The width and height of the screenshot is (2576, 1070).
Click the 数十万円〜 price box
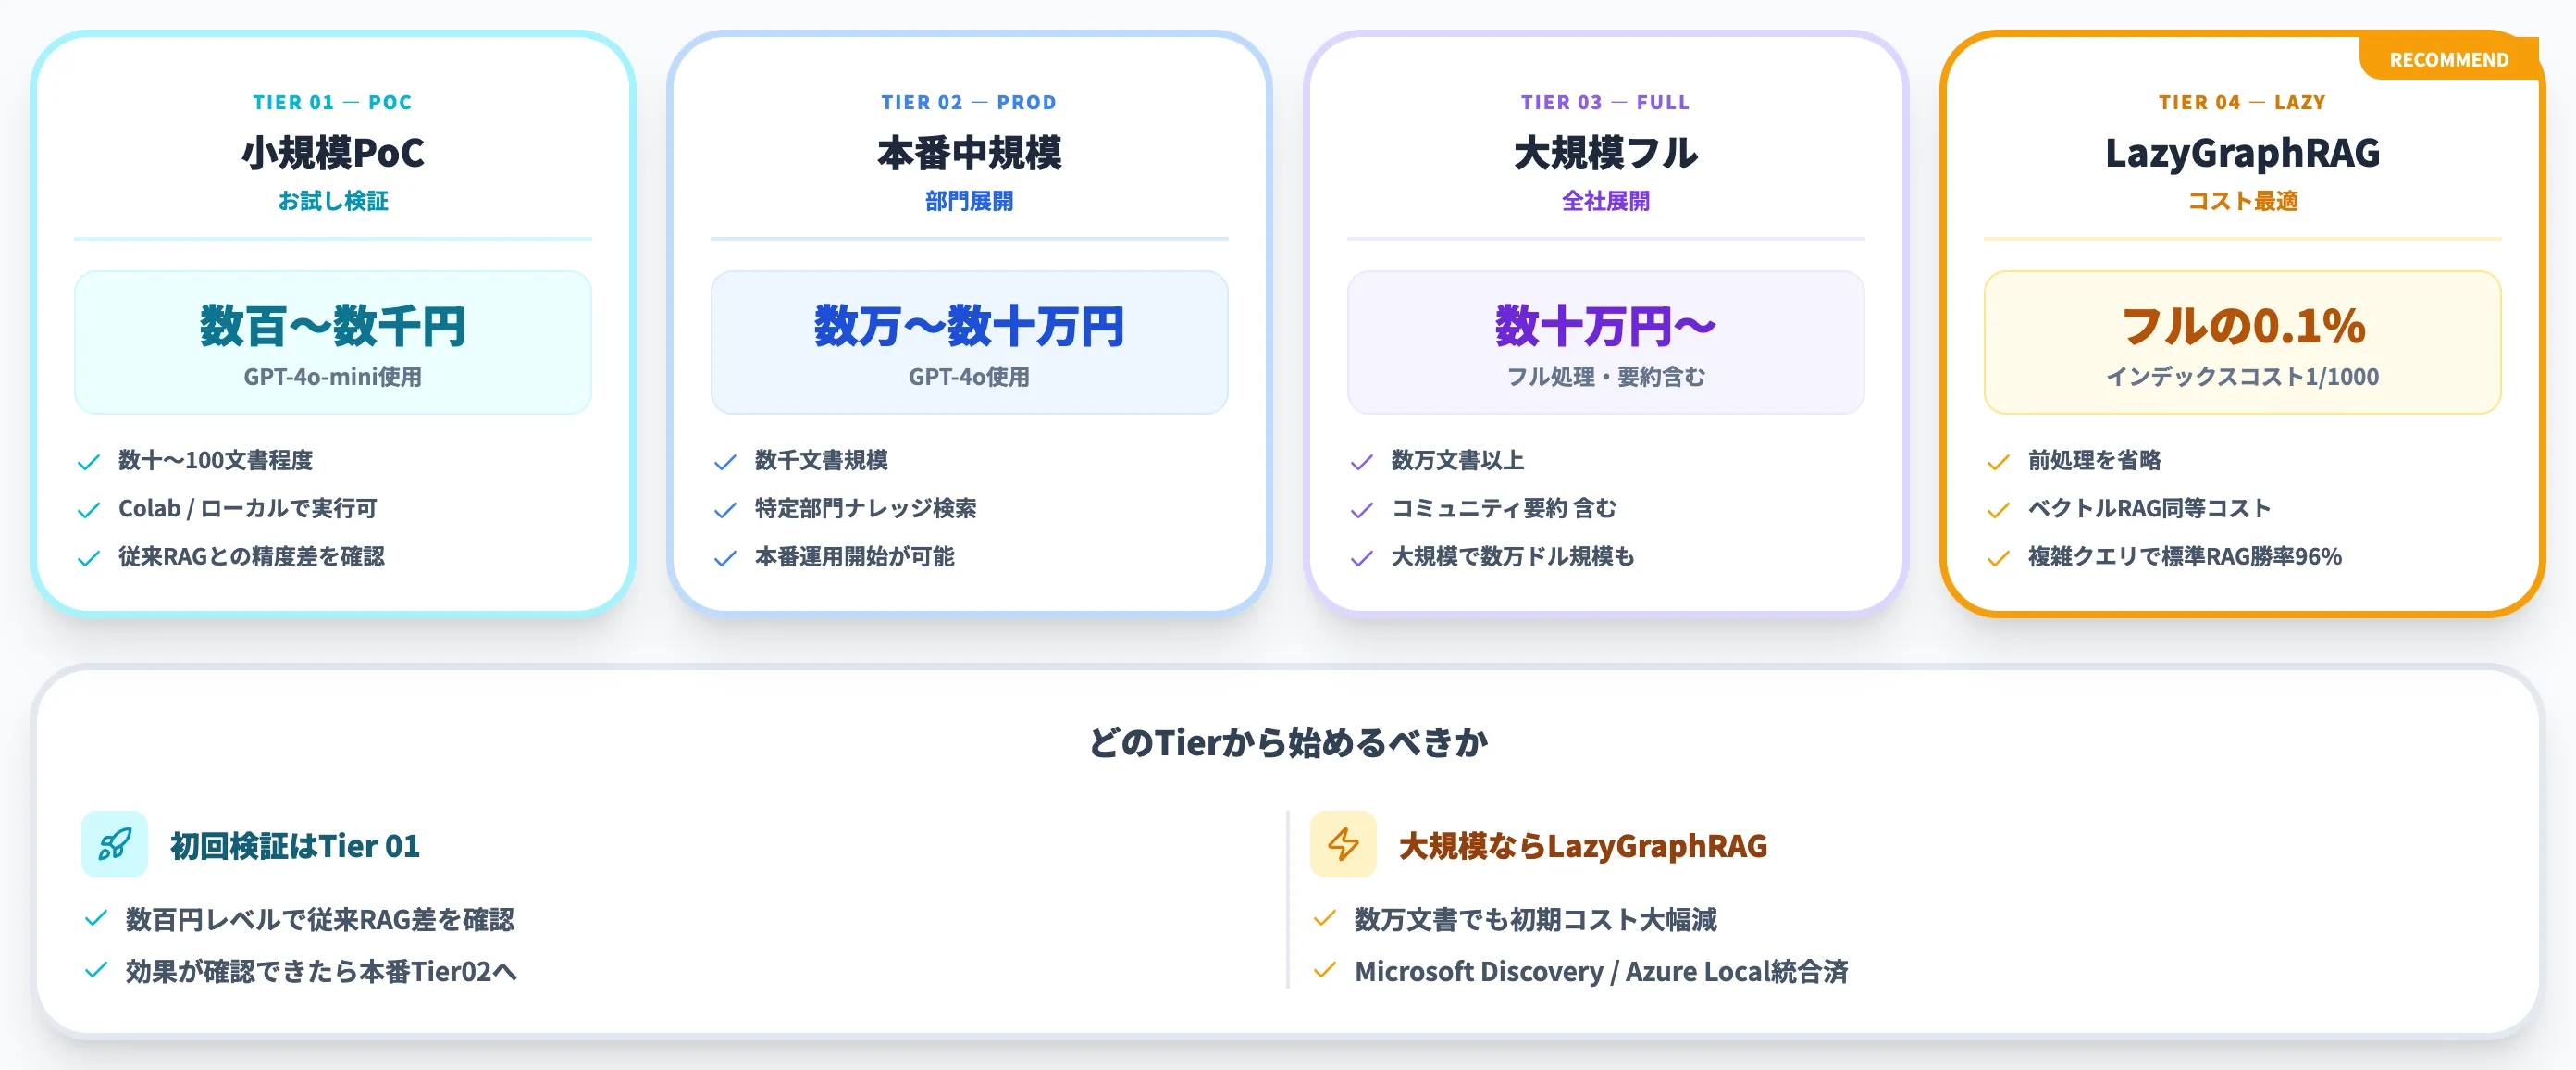[x=1606, y=342]
